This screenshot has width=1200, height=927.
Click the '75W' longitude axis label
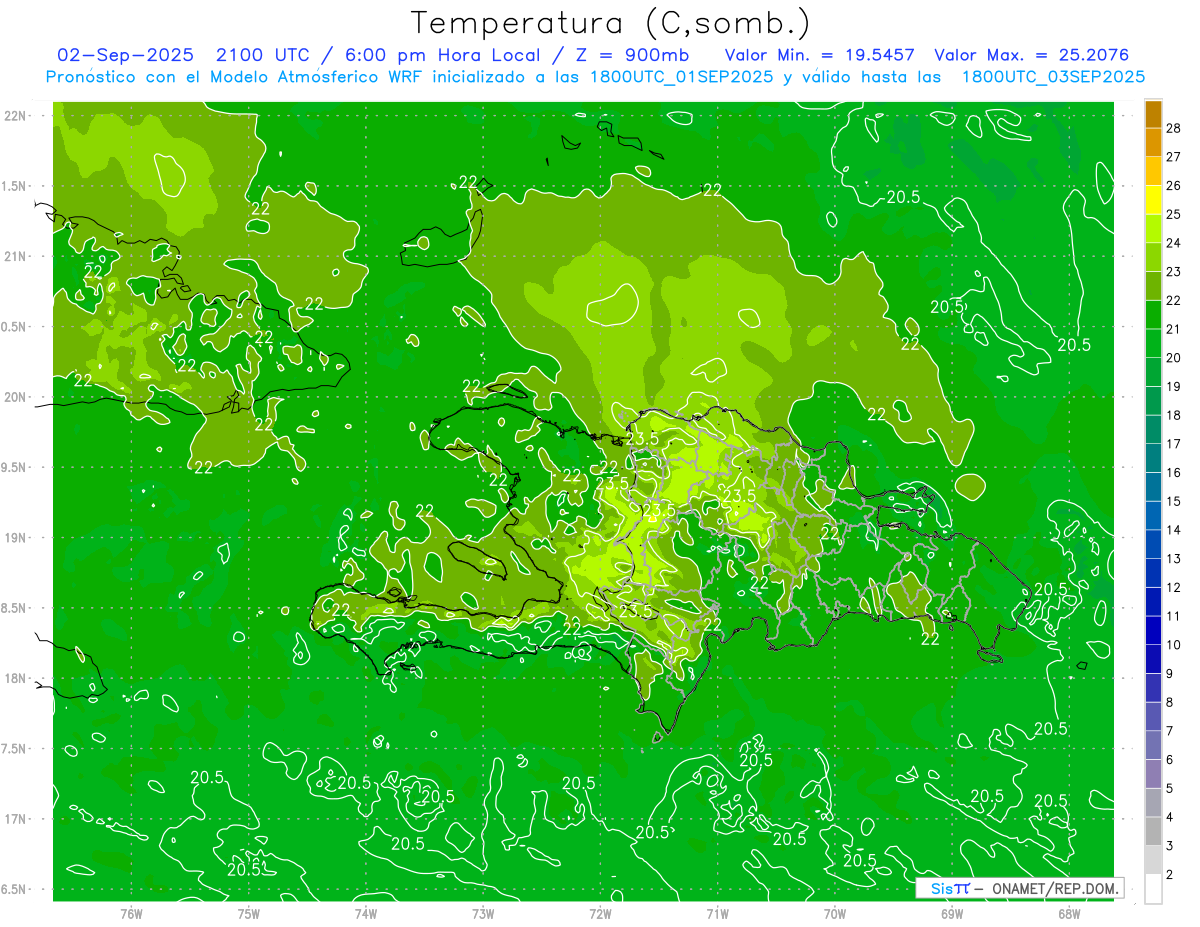[x=248, y=913]
